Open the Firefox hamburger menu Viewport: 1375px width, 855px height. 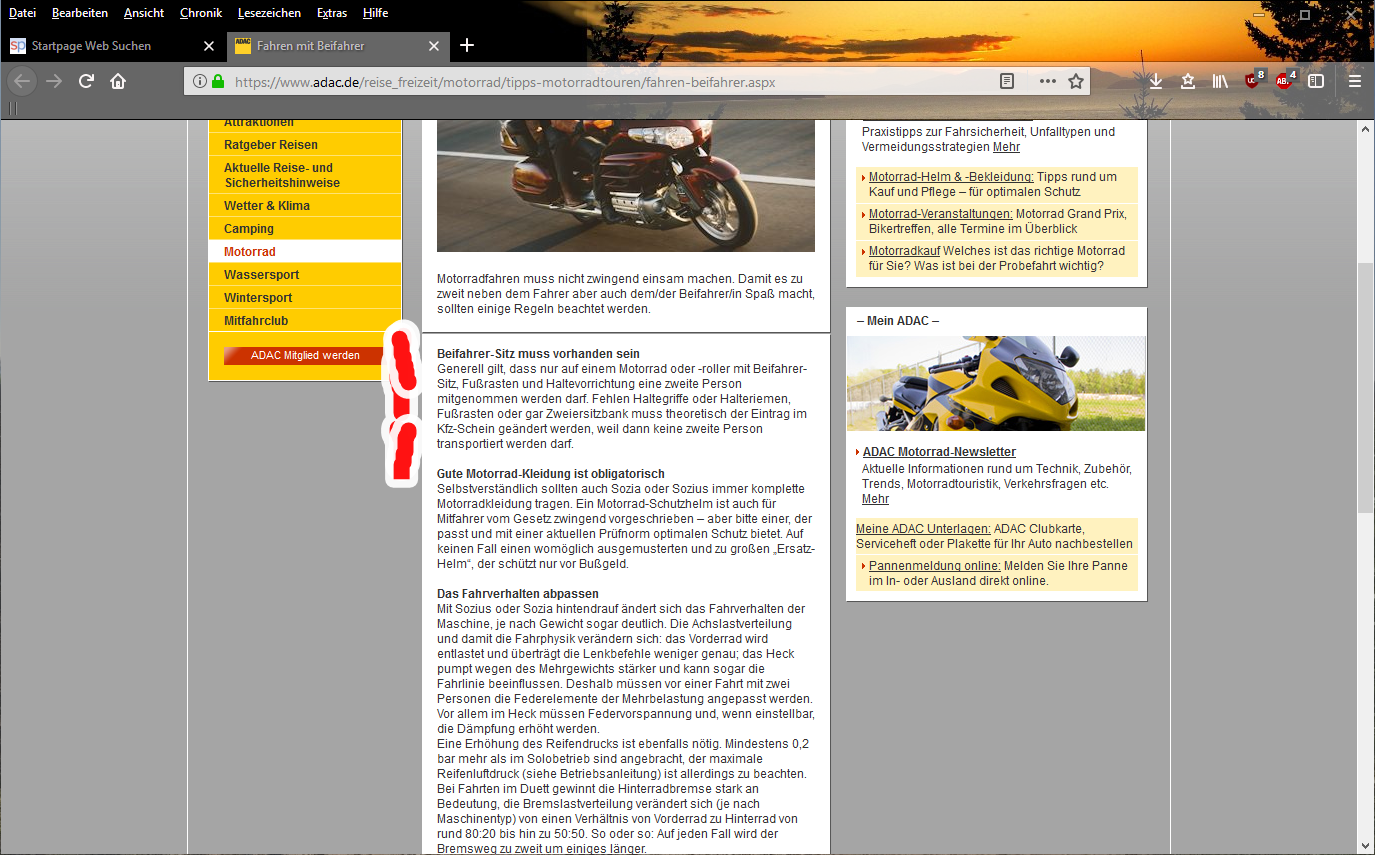coord(1354,81)
